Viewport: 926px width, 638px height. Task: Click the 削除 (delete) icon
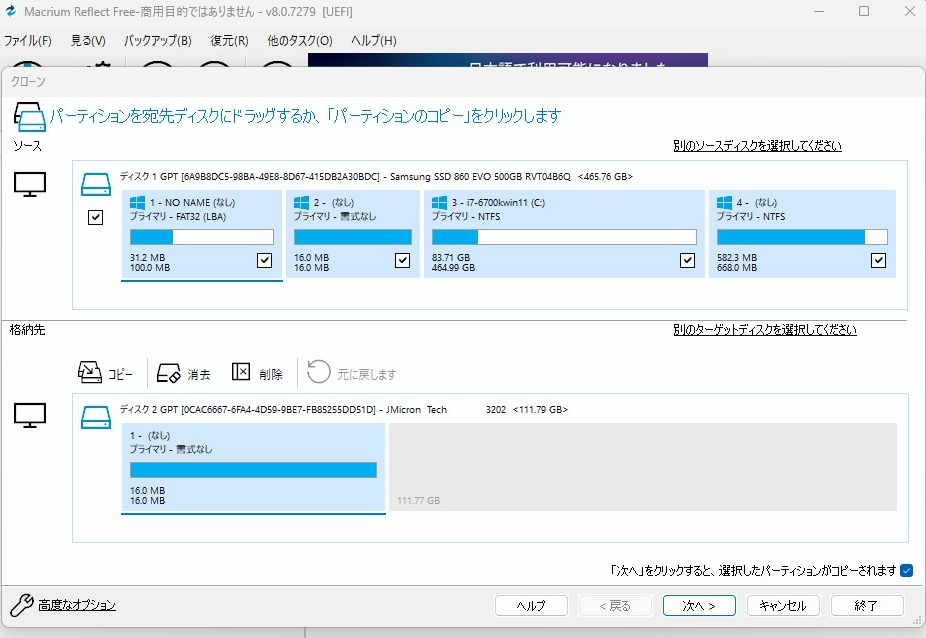pyautogui.click(x=240, y=371)
